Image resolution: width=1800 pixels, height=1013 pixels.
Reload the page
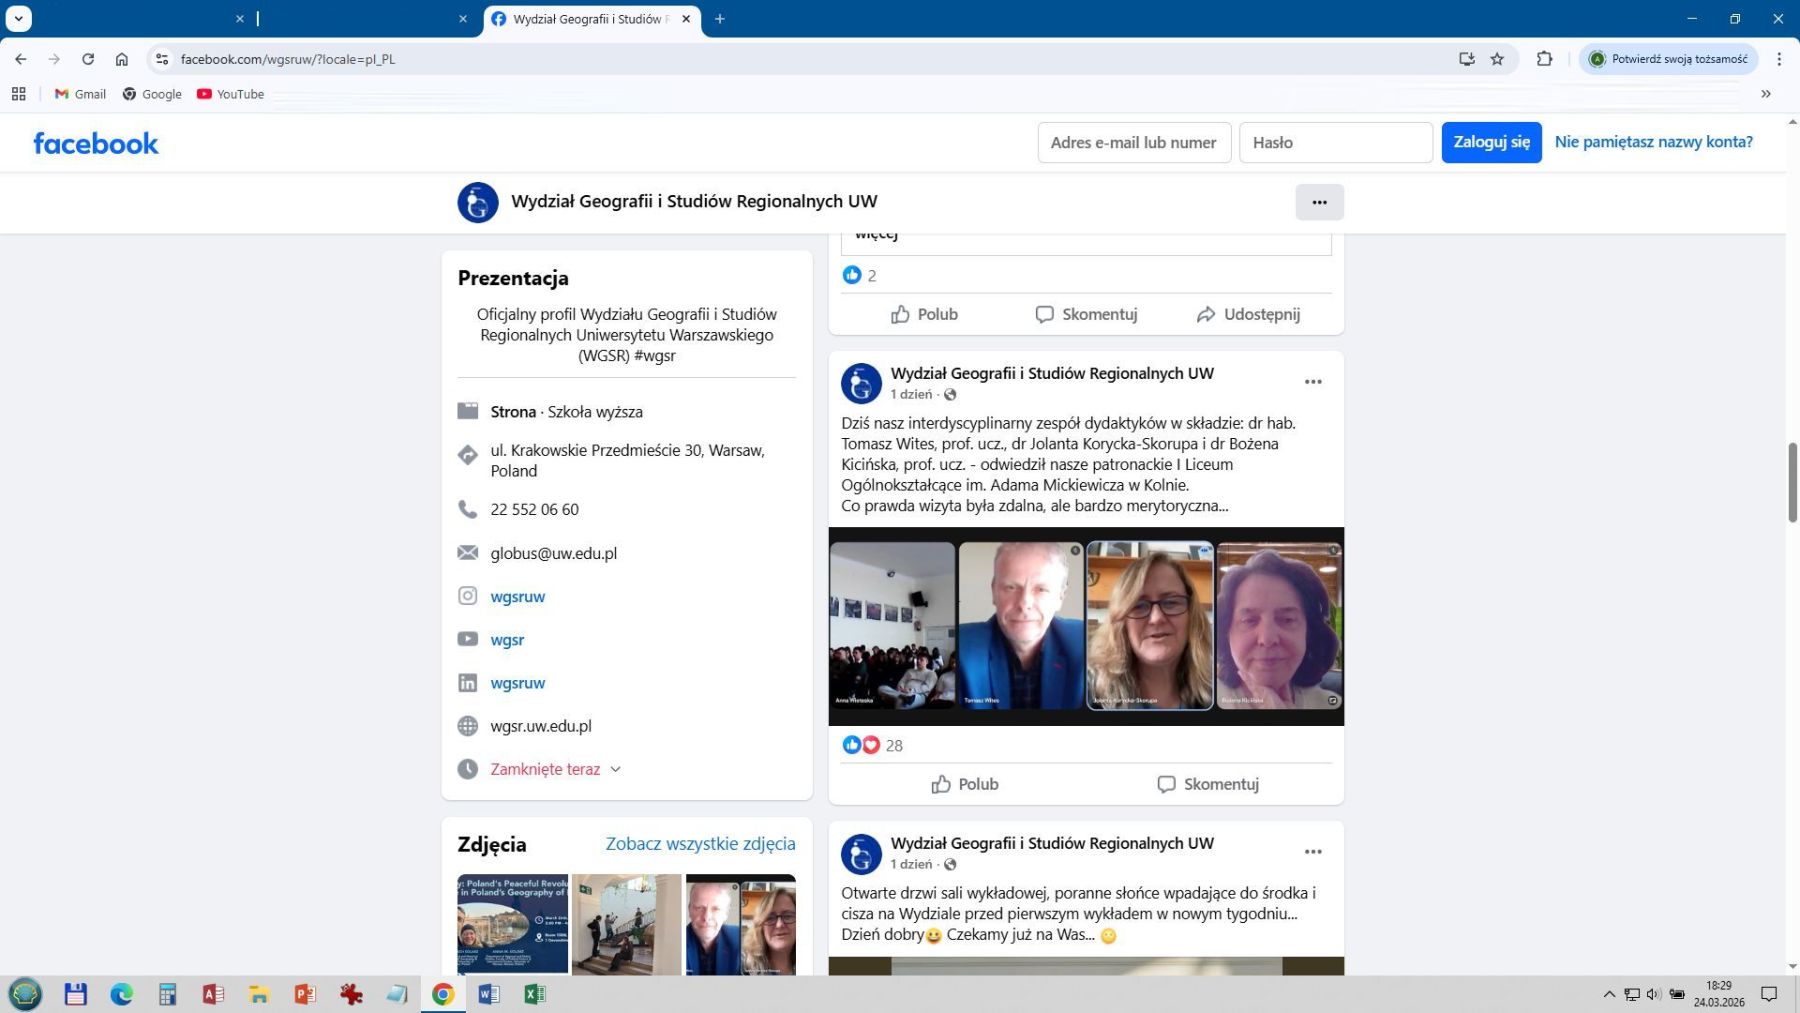click(88, 59)
